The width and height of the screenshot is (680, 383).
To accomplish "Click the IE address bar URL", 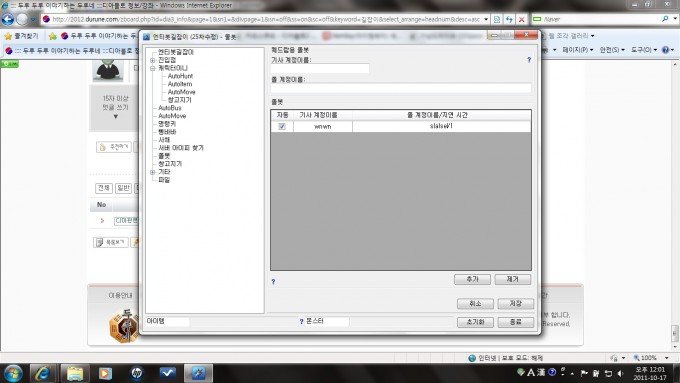I will [x=265, y=20].
